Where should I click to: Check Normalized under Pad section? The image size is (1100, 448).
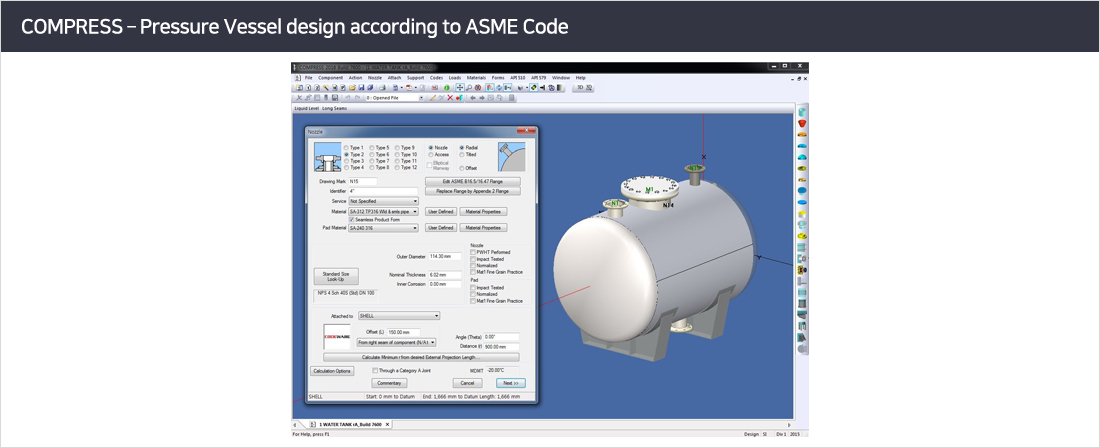point(473,294)
